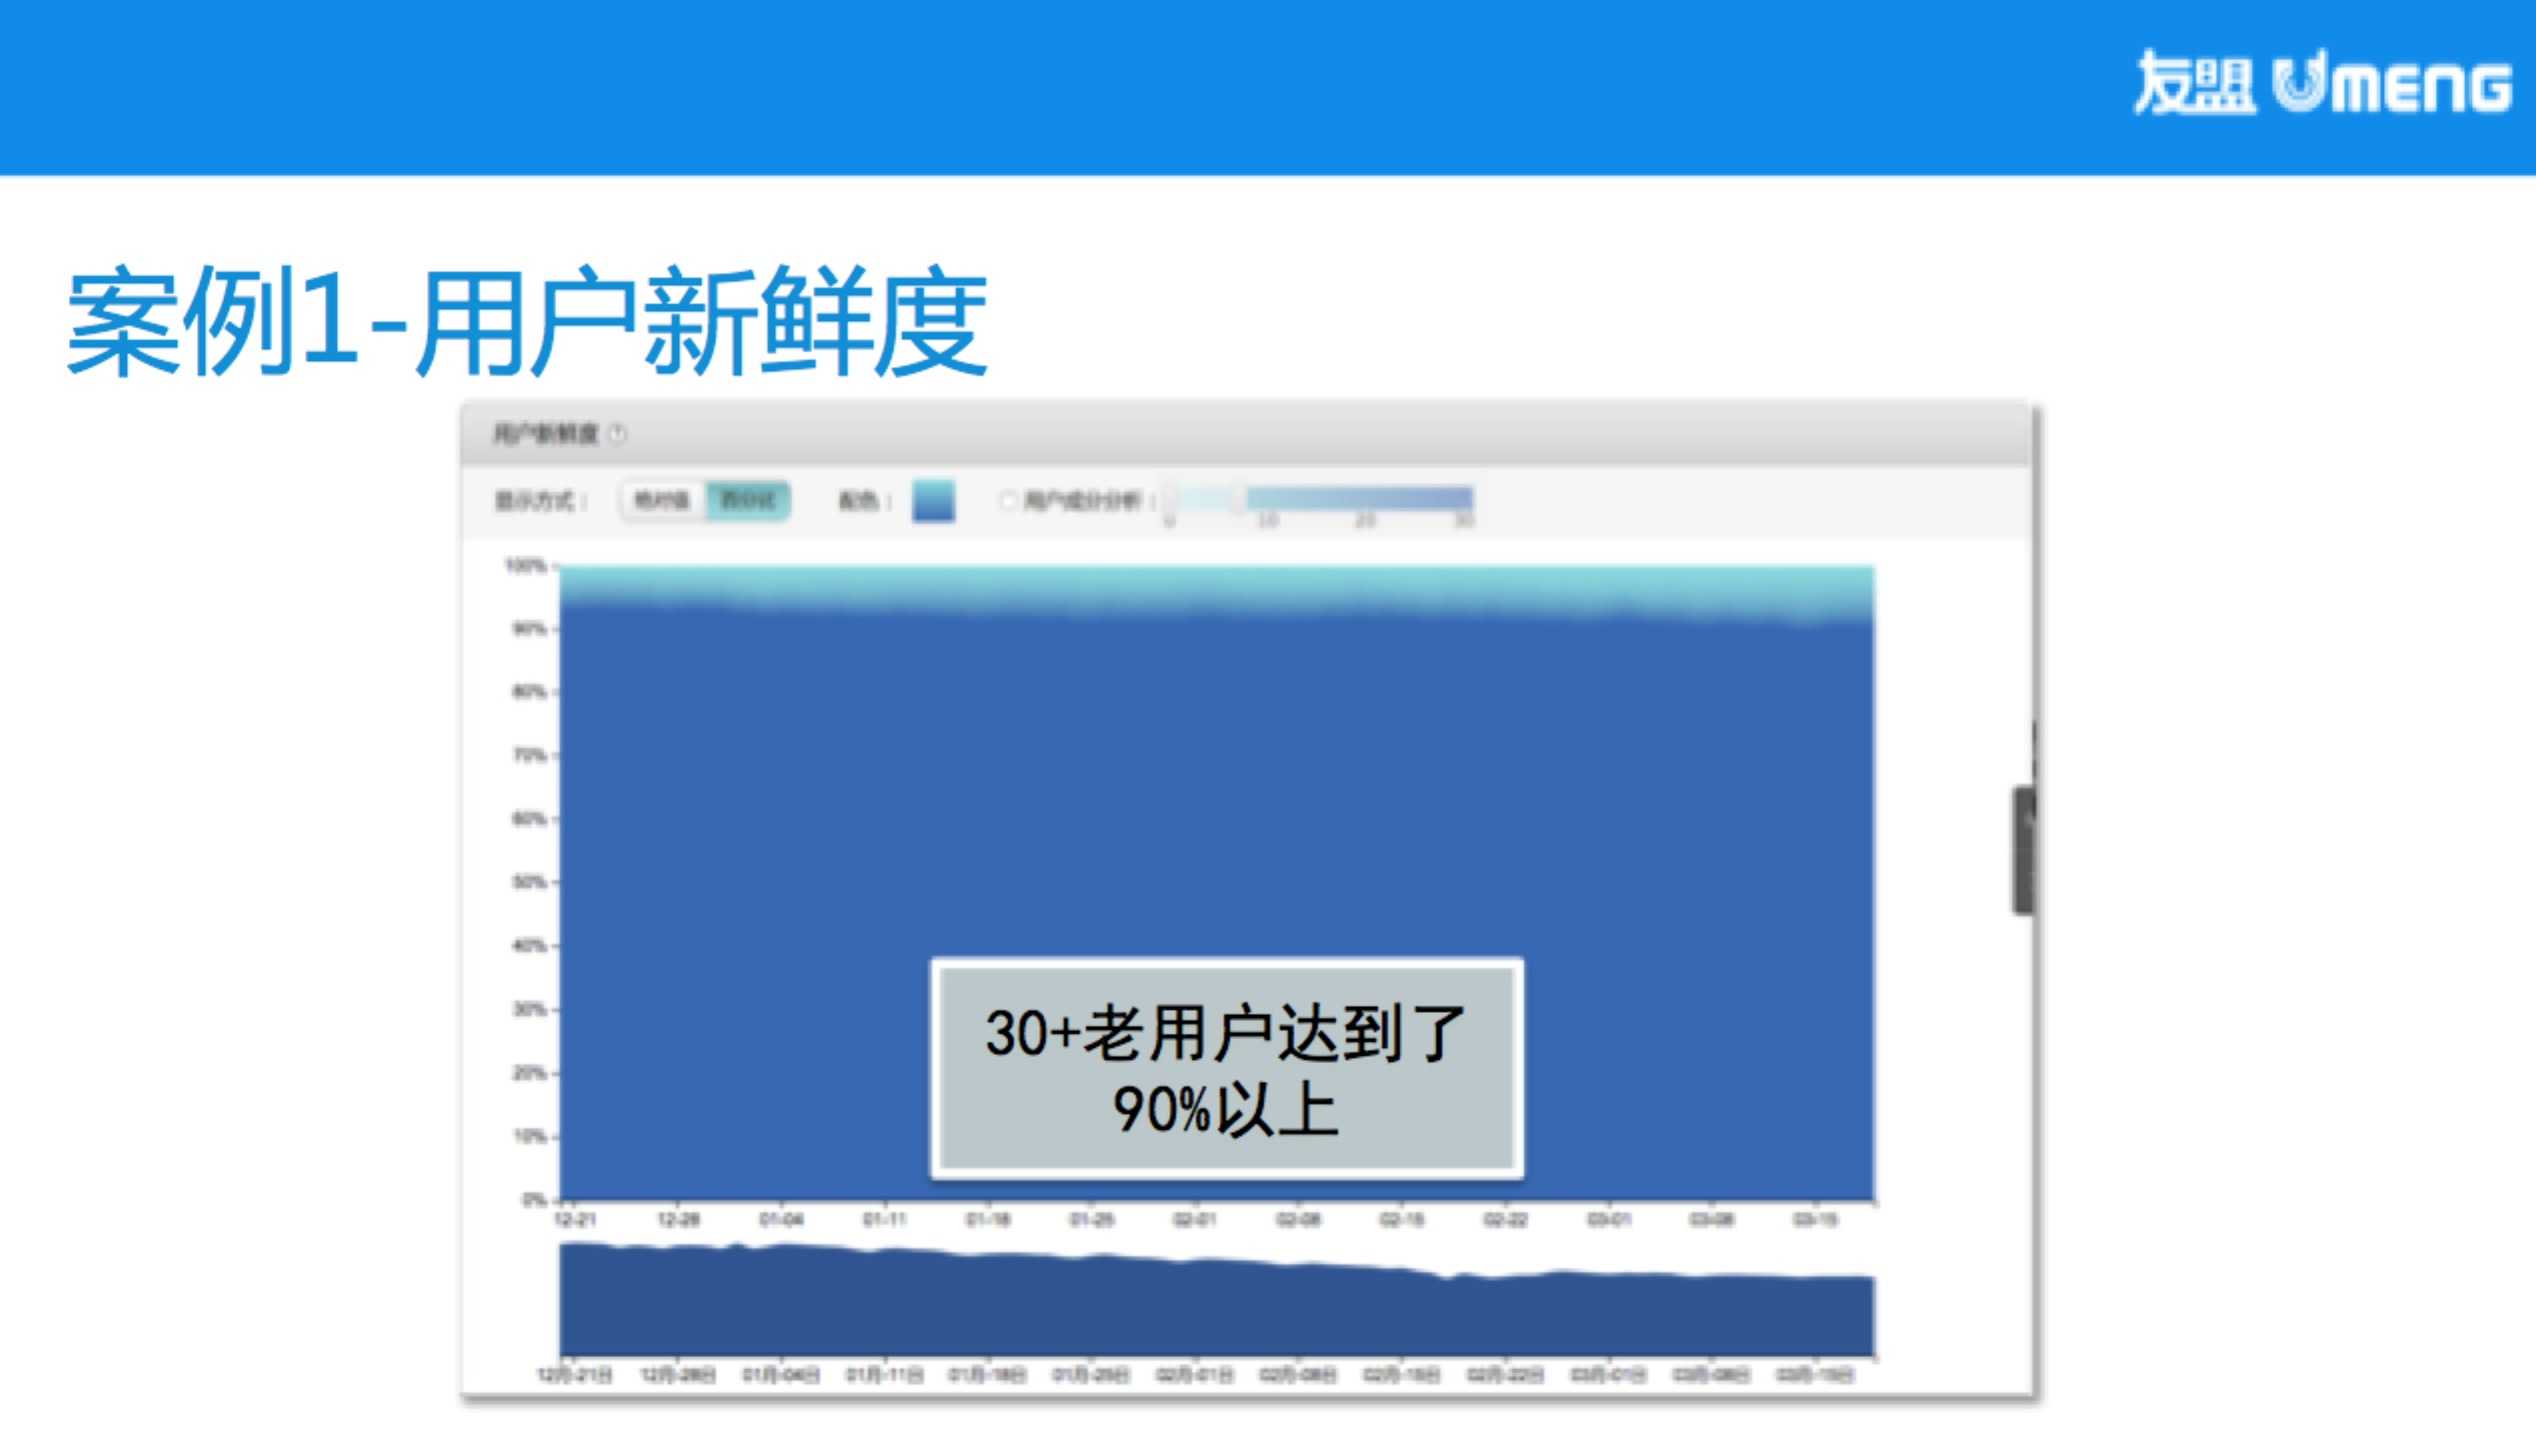Click the lower overview range chart
This screenshot has height=1436, width=2536.
point(1216,1310)
